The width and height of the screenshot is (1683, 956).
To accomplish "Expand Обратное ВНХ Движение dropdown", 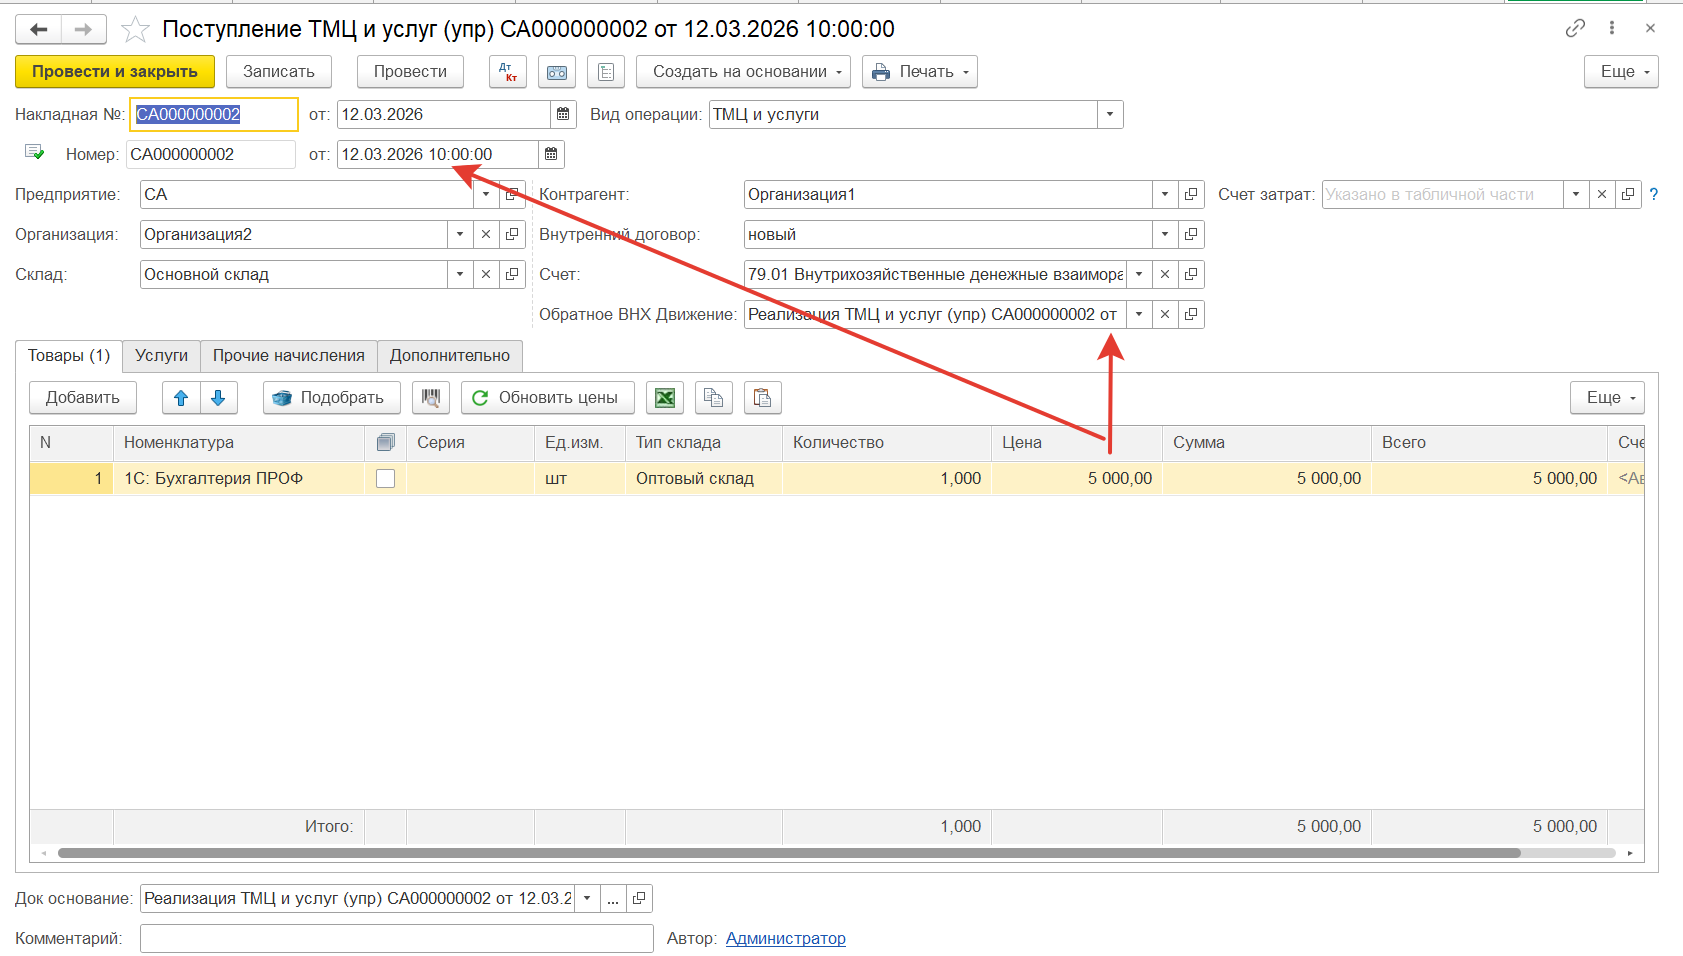I will (x=1139, y=314).
